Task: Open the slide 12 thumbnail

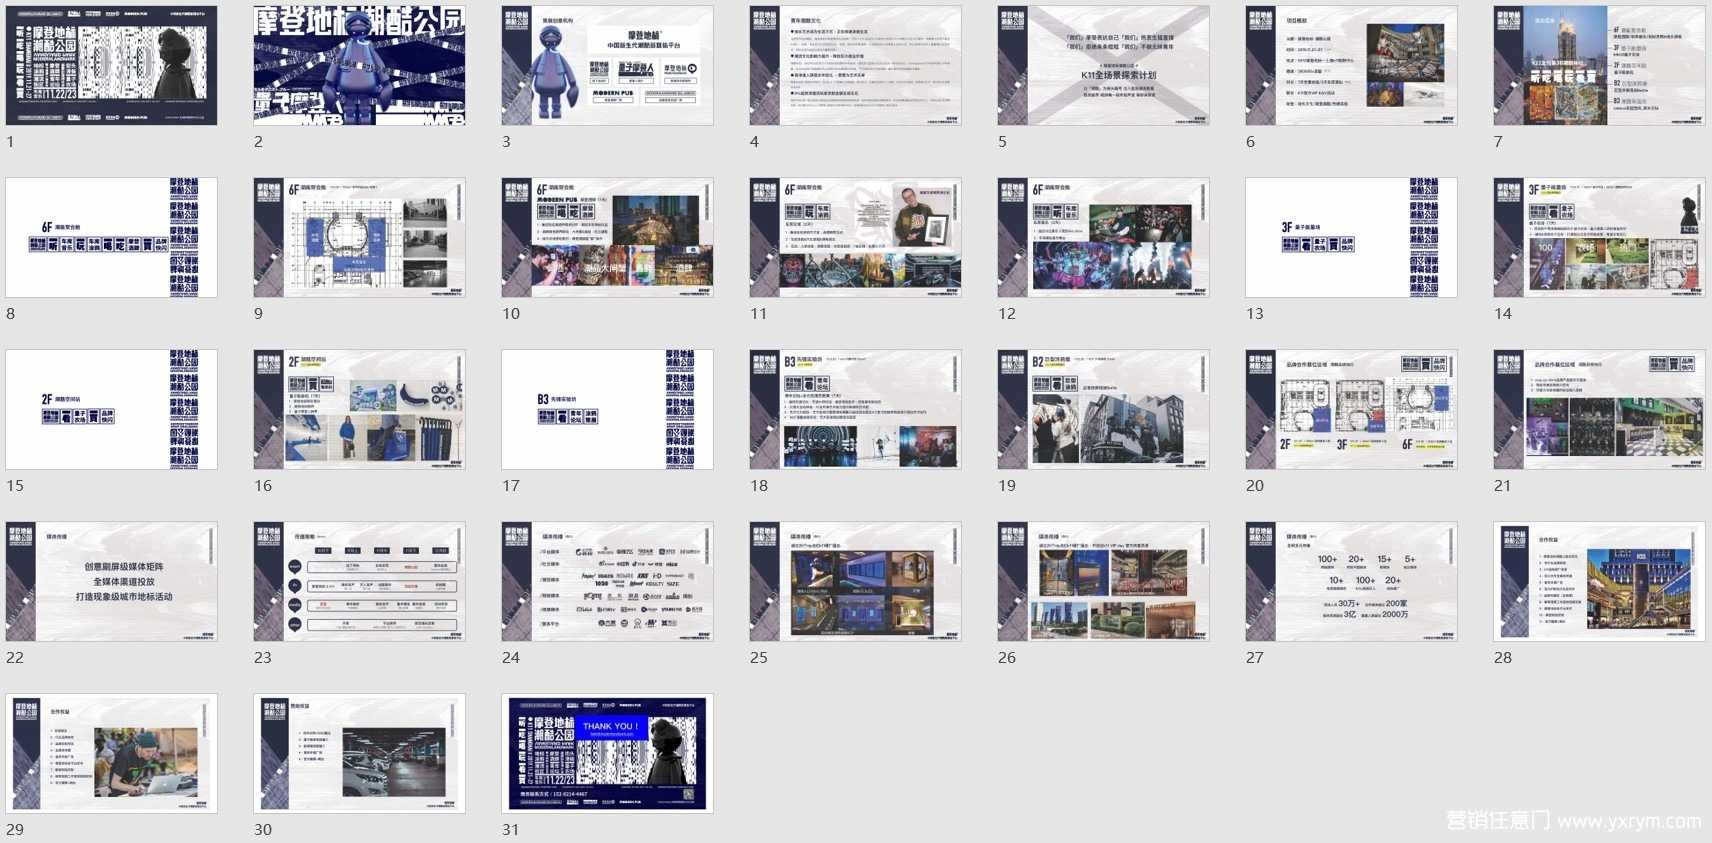Action: pos(1104,238)
